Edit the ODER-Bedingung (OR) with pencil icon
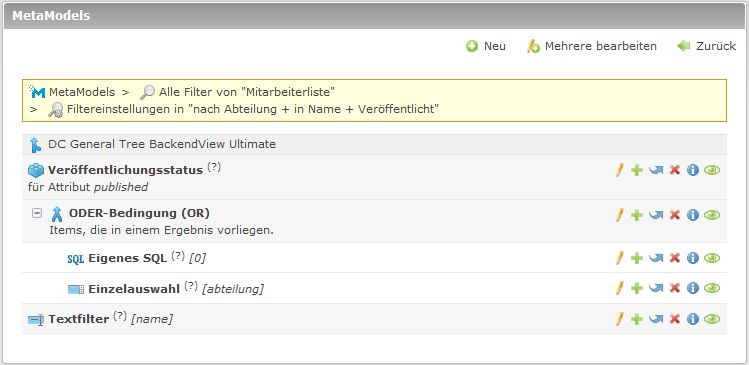 point(620,215)
